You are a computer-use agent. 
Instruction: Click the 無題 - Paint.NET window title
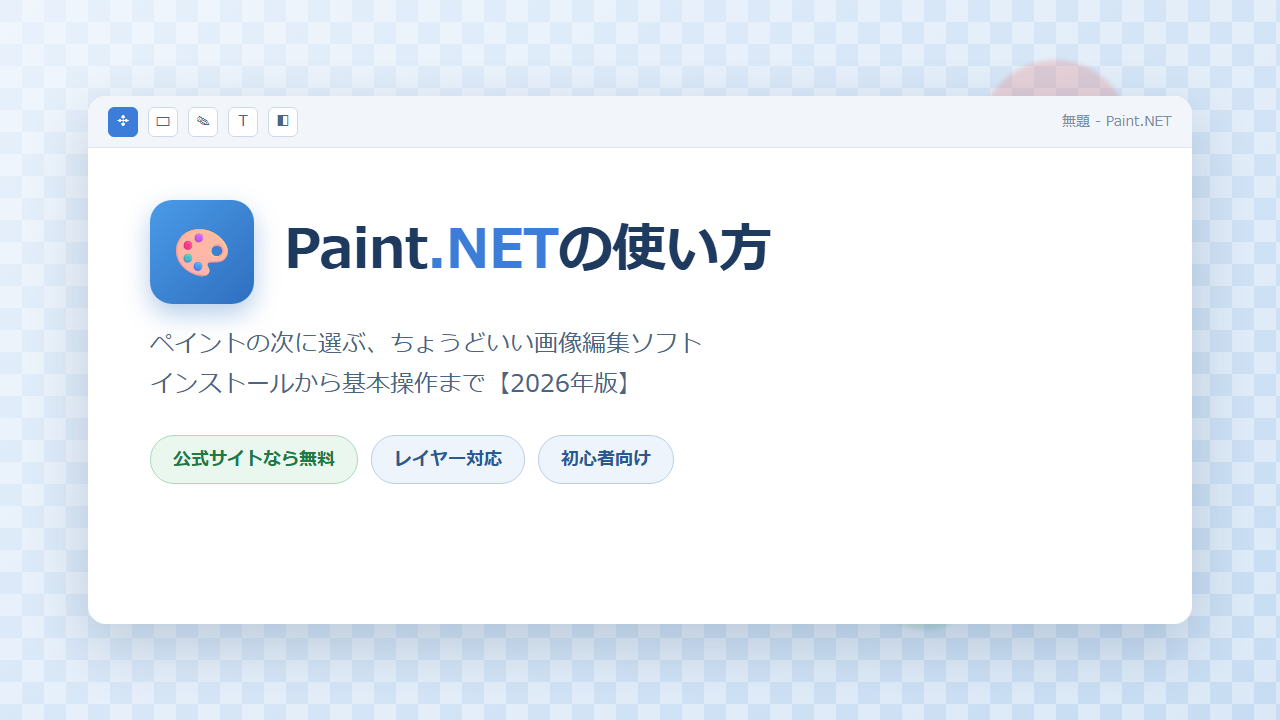(x=1116, y=122)
